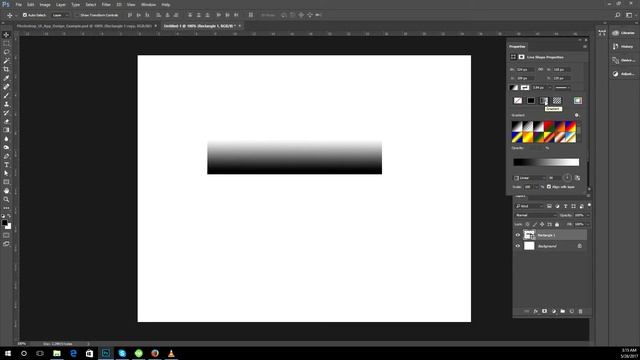This screenshot has width=640, height=360.
Task: Select the Rectangular Marquee tool
Action: click(6, 43)
